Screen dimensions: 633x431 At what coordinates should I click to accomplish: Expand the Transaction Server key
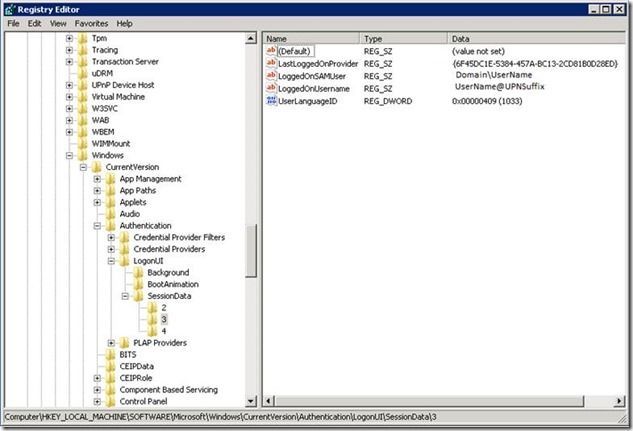(x=69, y=62)
